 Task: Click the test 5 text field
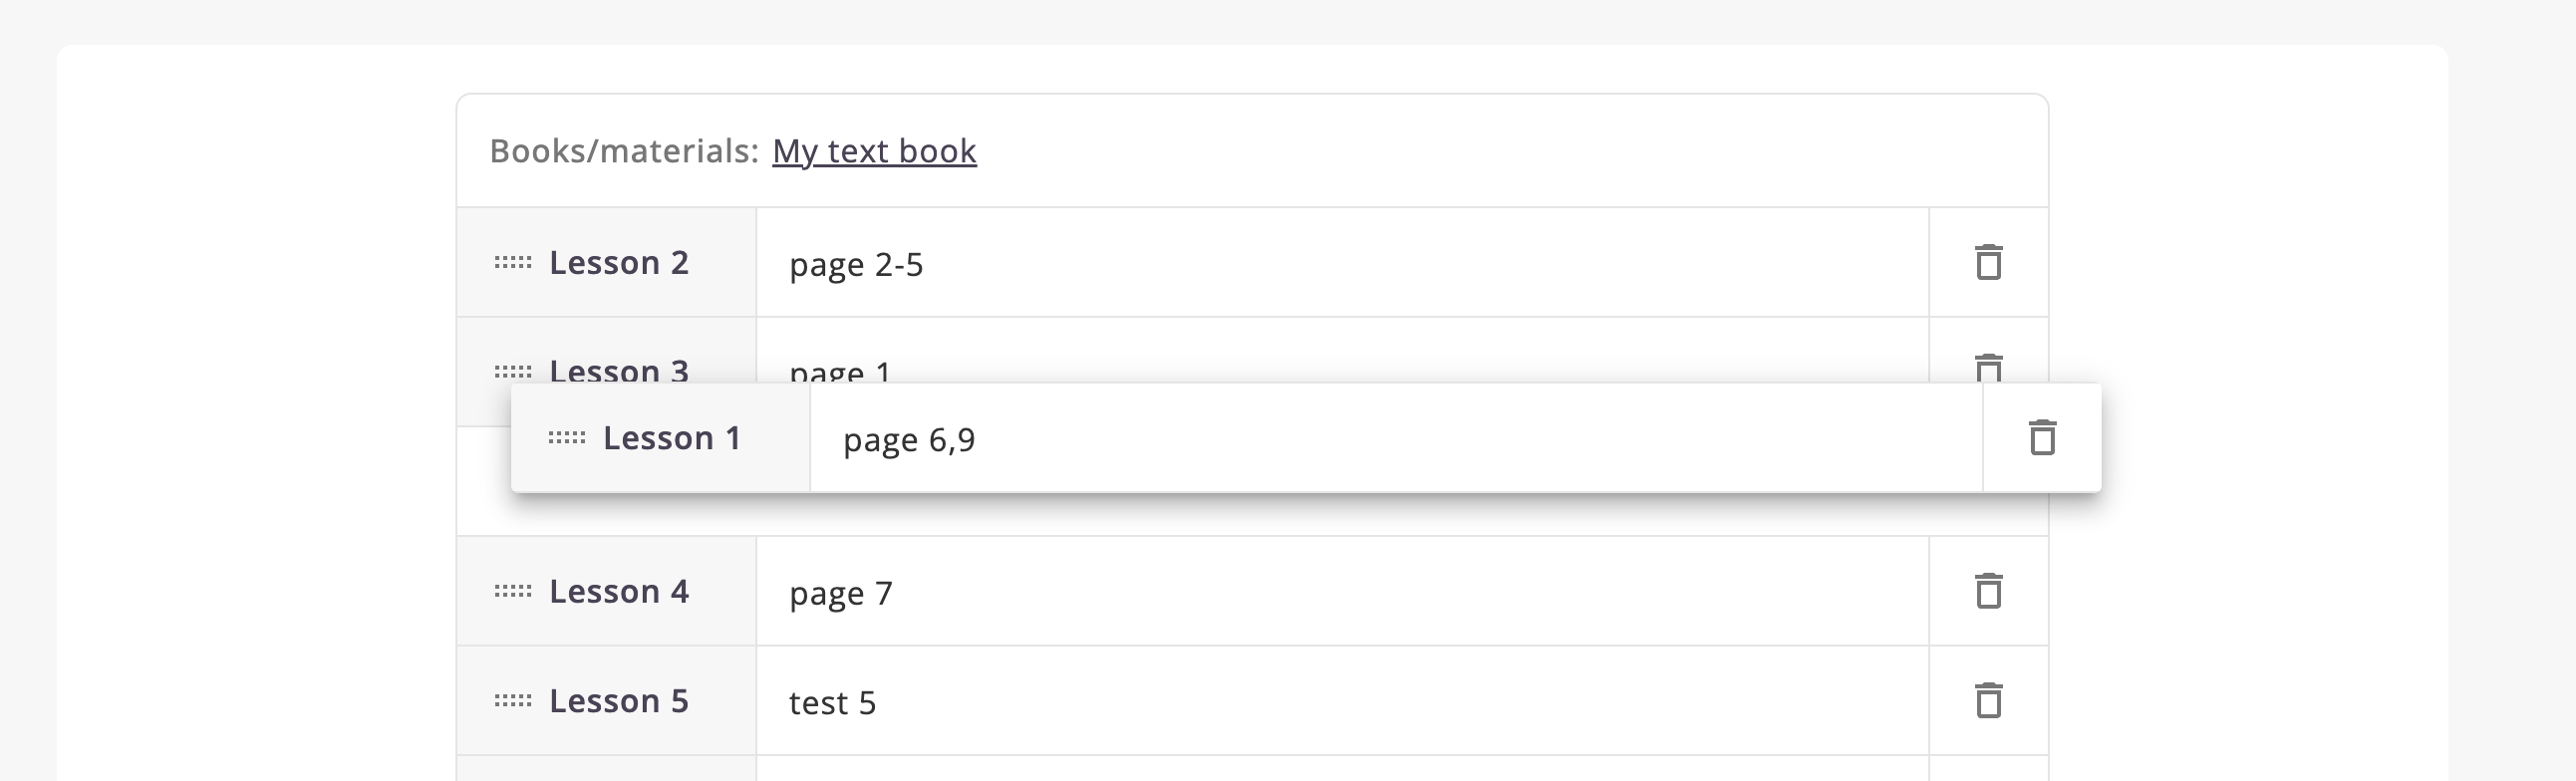pos(1340,702)
